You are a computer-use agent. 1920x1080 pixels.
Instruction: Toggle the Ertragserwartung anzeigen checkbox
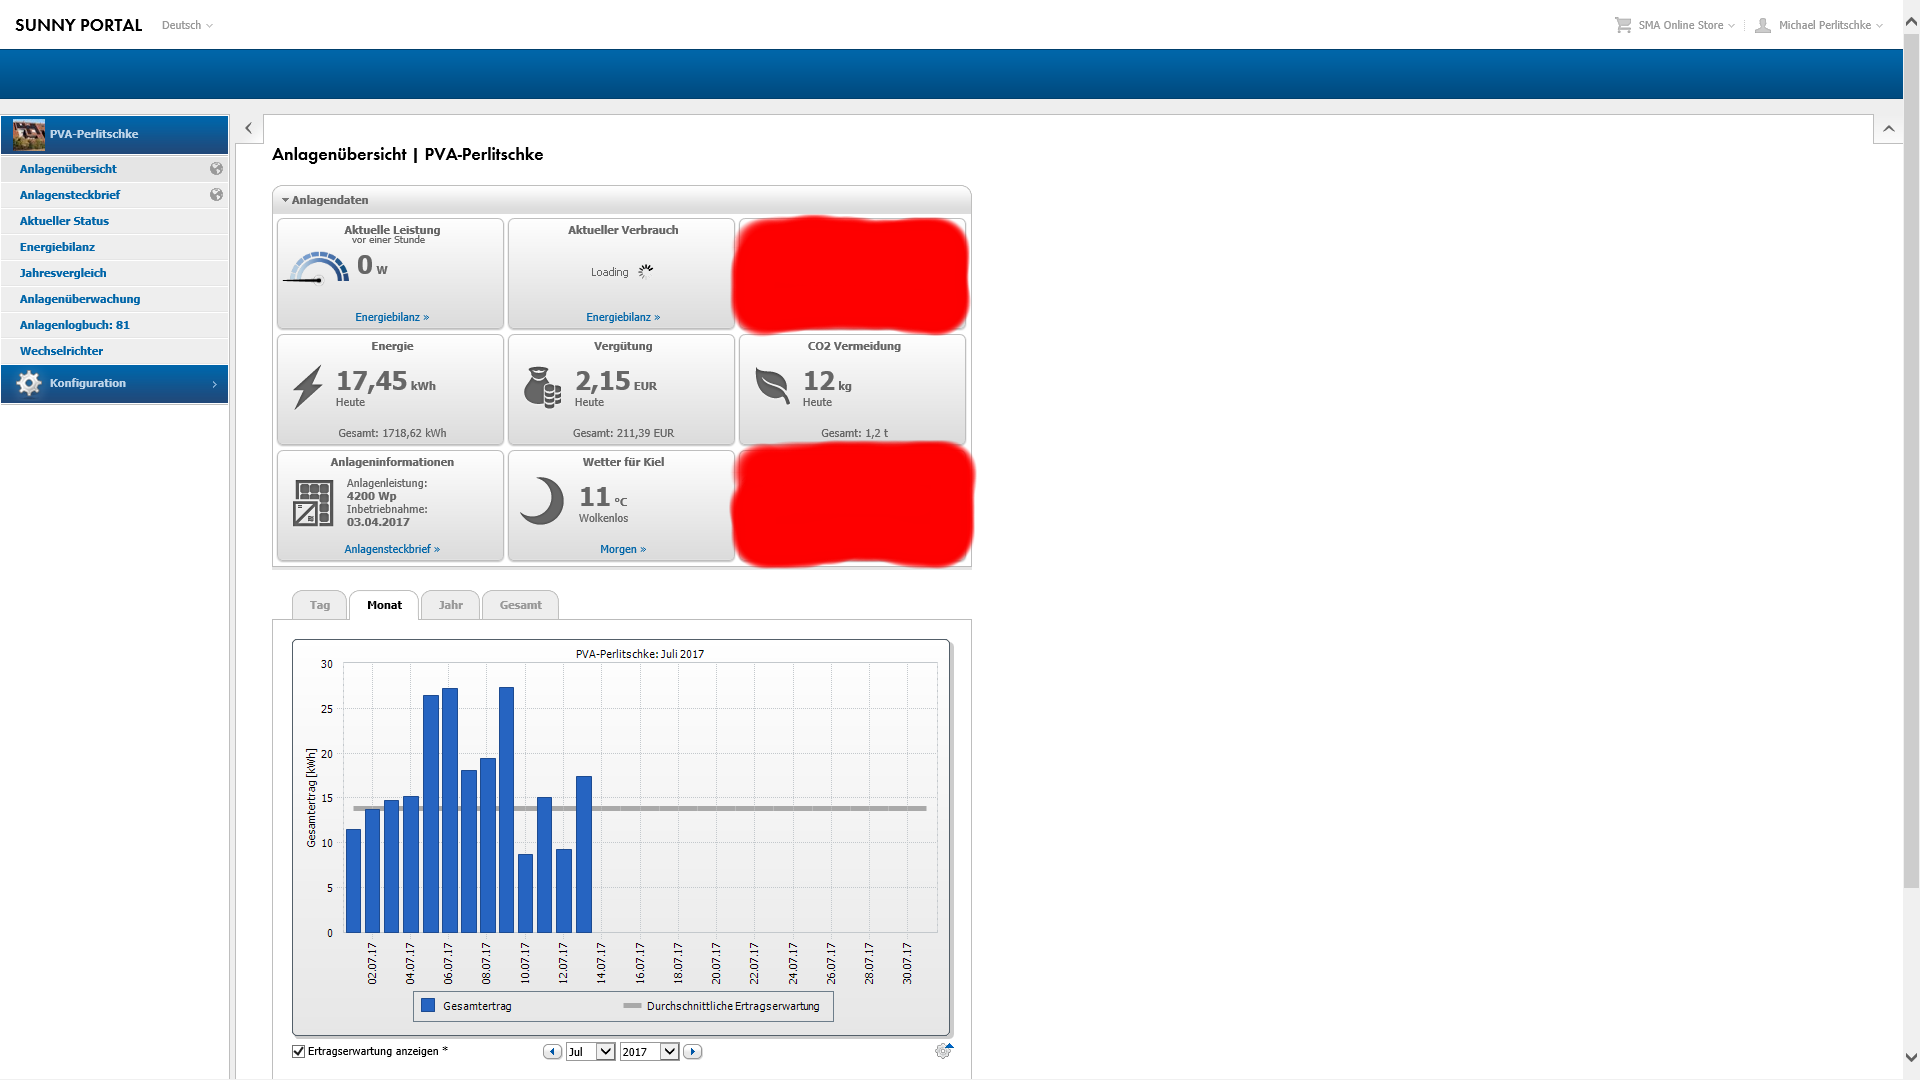tap(298, 1051)
